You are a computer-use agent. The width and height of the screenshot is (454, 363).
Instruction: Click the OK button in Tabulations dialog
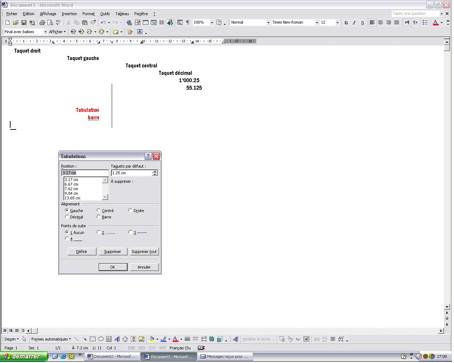click(113, 267)
